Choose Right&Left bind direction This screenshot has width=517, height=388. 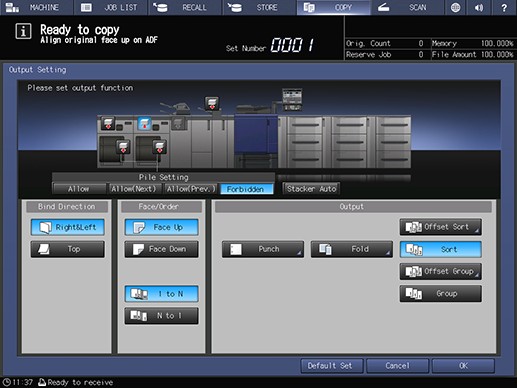(x=68, y=227)
